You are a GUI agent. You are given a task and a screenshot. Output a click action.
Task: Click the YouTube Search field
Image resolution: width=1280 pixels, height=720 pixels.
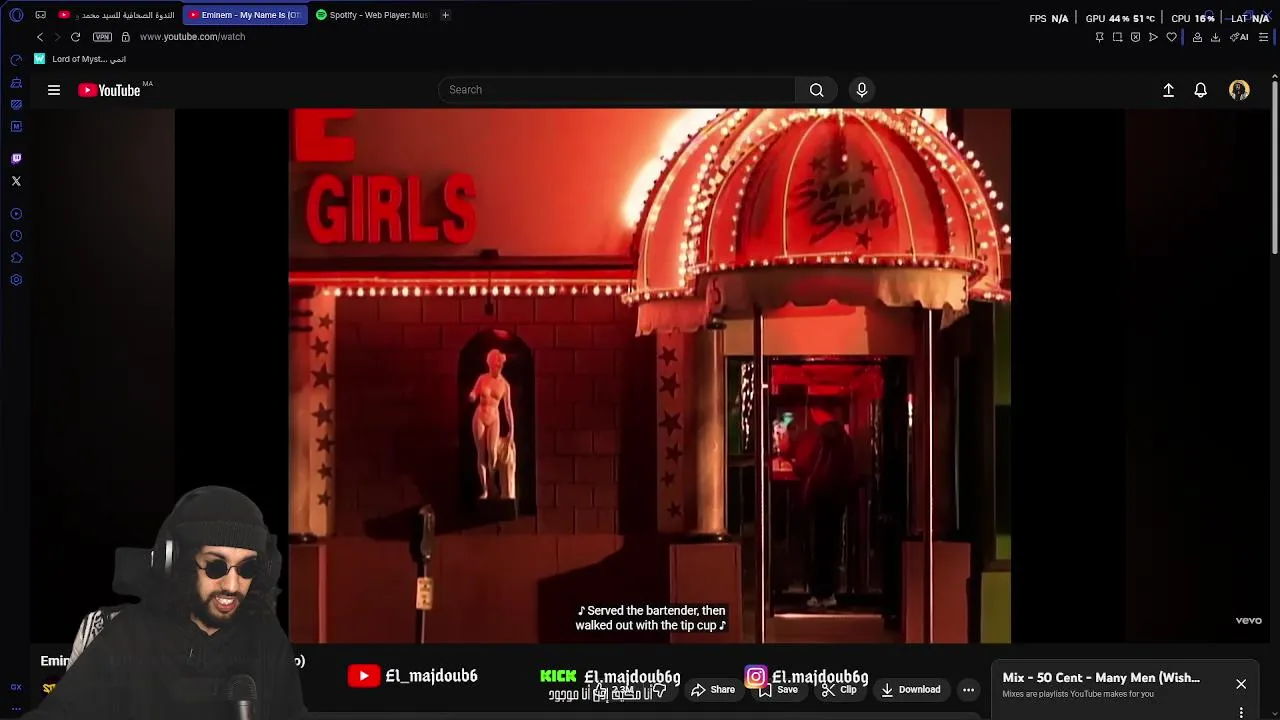click(617, 90)
